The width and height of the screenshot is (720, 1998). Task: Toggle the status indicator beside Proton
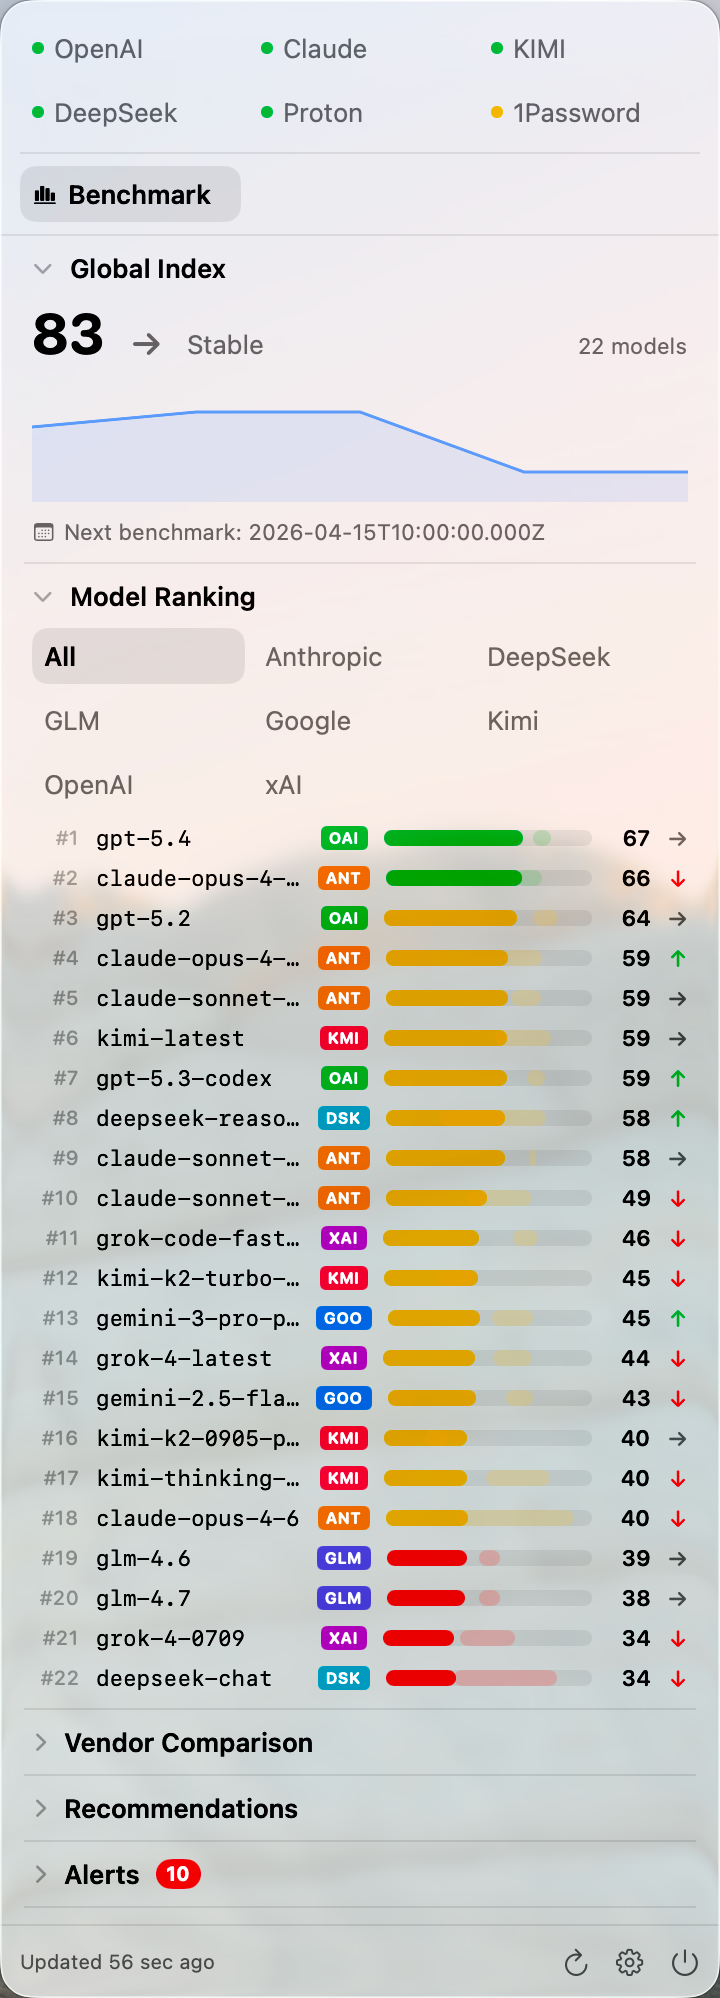tap(265, 112)
